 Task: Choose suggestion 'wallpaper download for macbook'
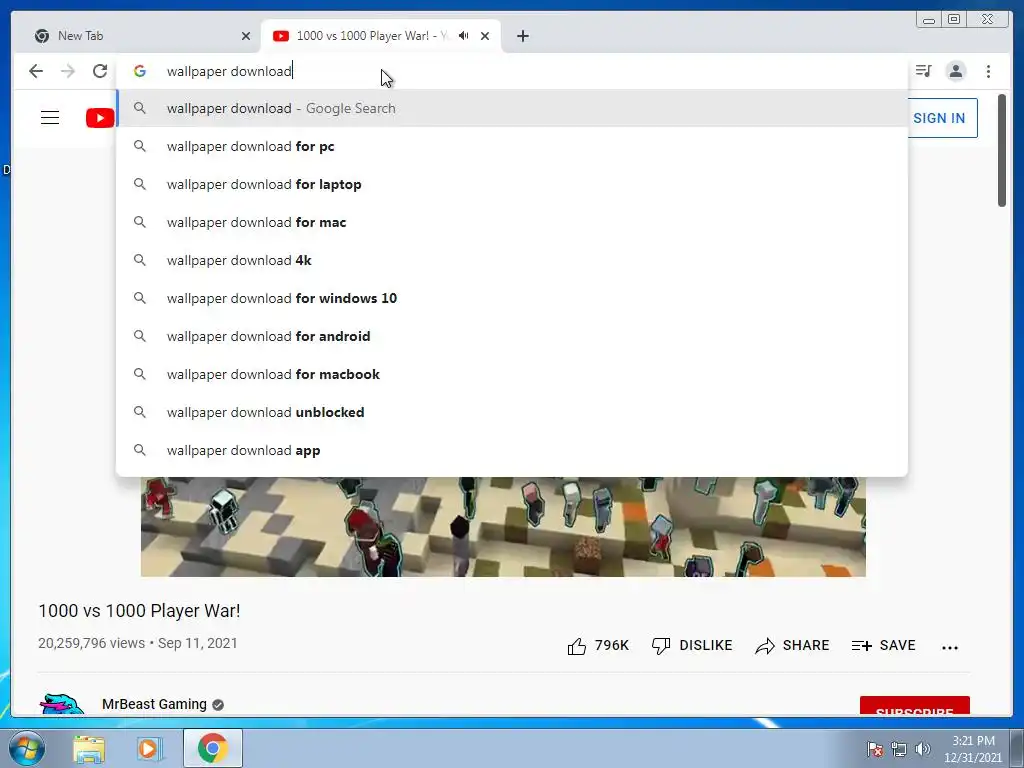[x=512, y=374]
